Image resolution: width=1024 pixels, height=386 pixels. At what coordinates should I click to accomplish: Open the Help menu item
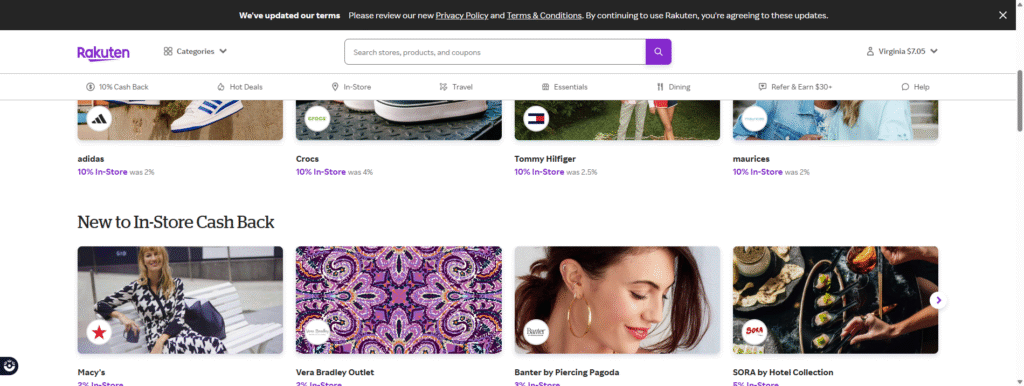[915, 87]
